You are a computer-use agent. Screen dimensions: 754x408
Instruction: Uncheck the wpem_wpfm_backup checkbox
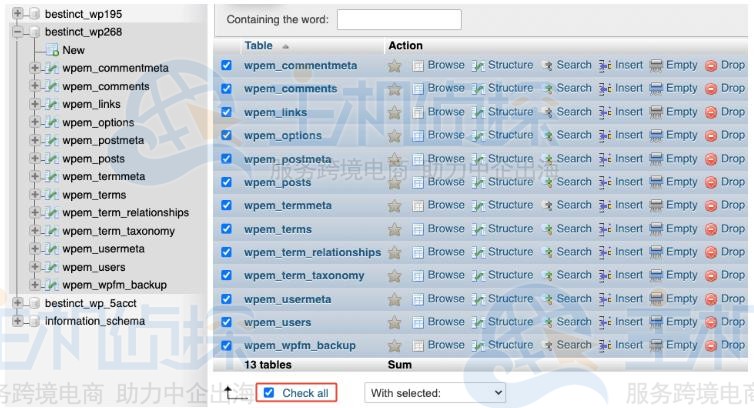[x=226, y=345]
